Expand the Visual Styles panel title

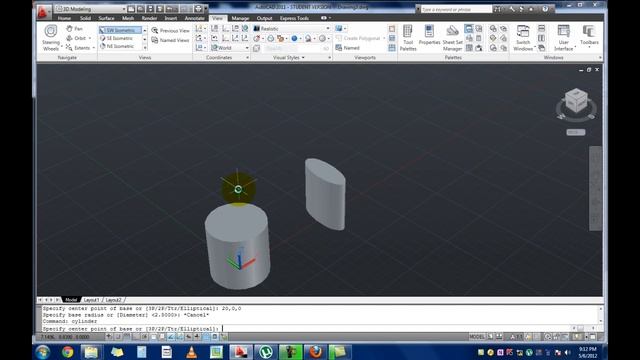289,58
